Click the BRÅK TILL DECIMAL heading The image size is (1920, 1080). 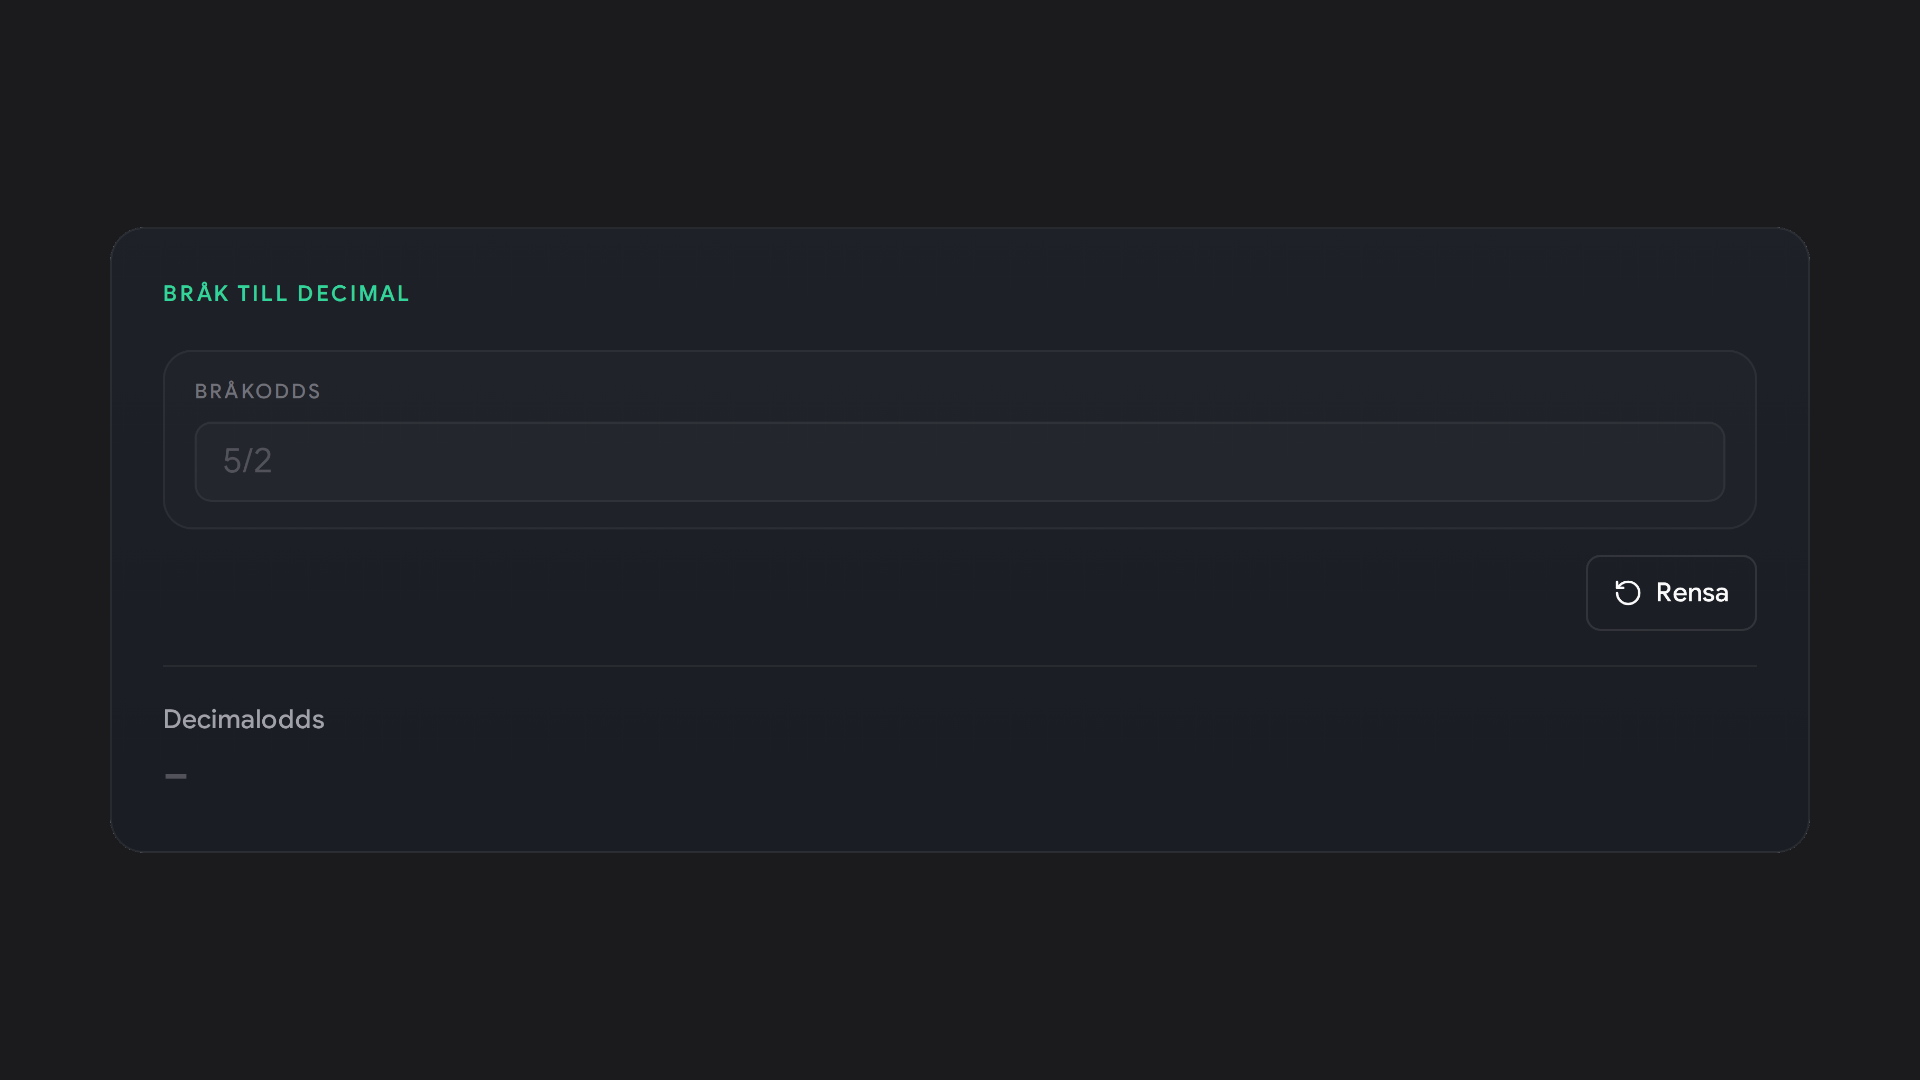coord(286,293)
